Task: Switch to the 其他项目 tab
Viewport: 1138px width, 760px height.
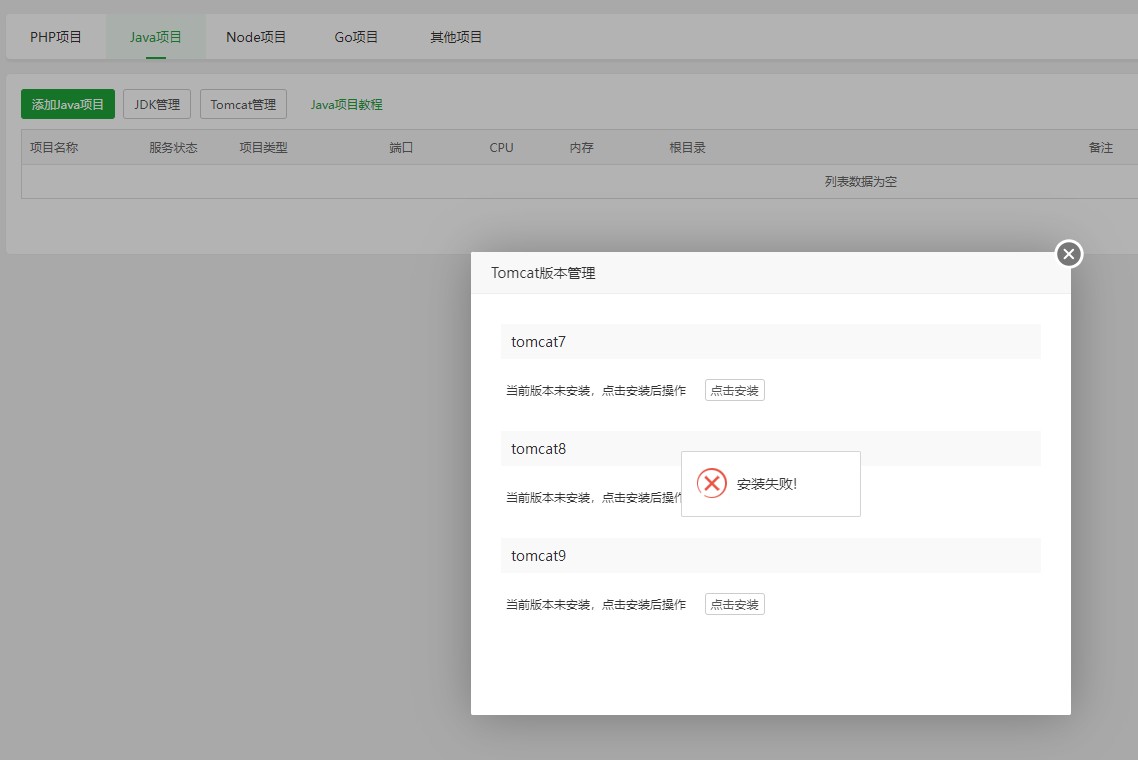Action: (x=456, y=37)
